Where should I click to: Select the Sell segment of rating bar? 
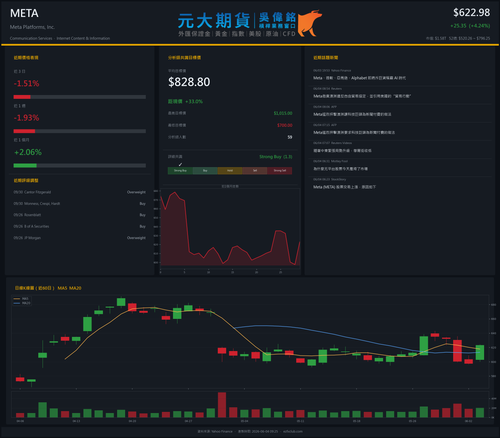pyautogui.click(x=255, y=171)
